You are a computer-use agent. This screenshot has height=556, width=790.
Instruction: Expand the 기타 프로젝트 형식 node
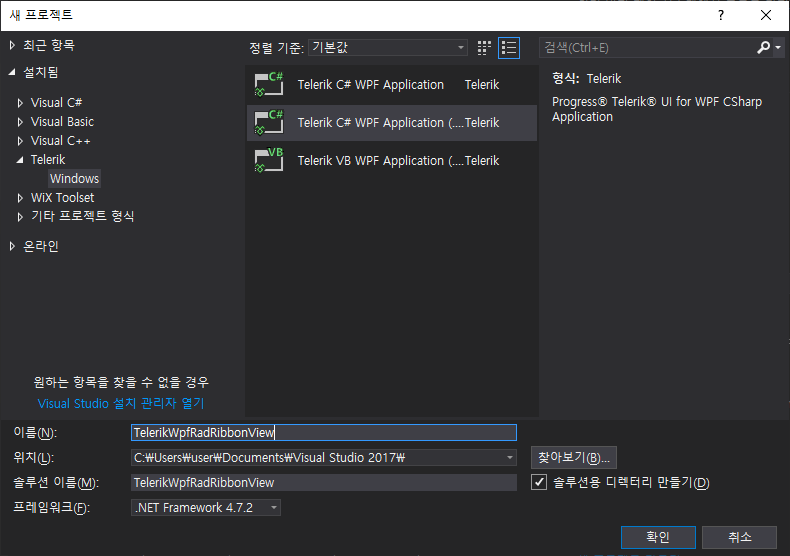[20, 217]
